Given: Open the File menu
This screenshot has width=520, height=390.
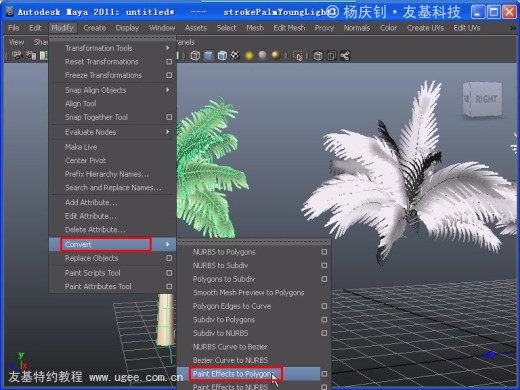Looking at the screenshot, I should [x=14, y=28].
